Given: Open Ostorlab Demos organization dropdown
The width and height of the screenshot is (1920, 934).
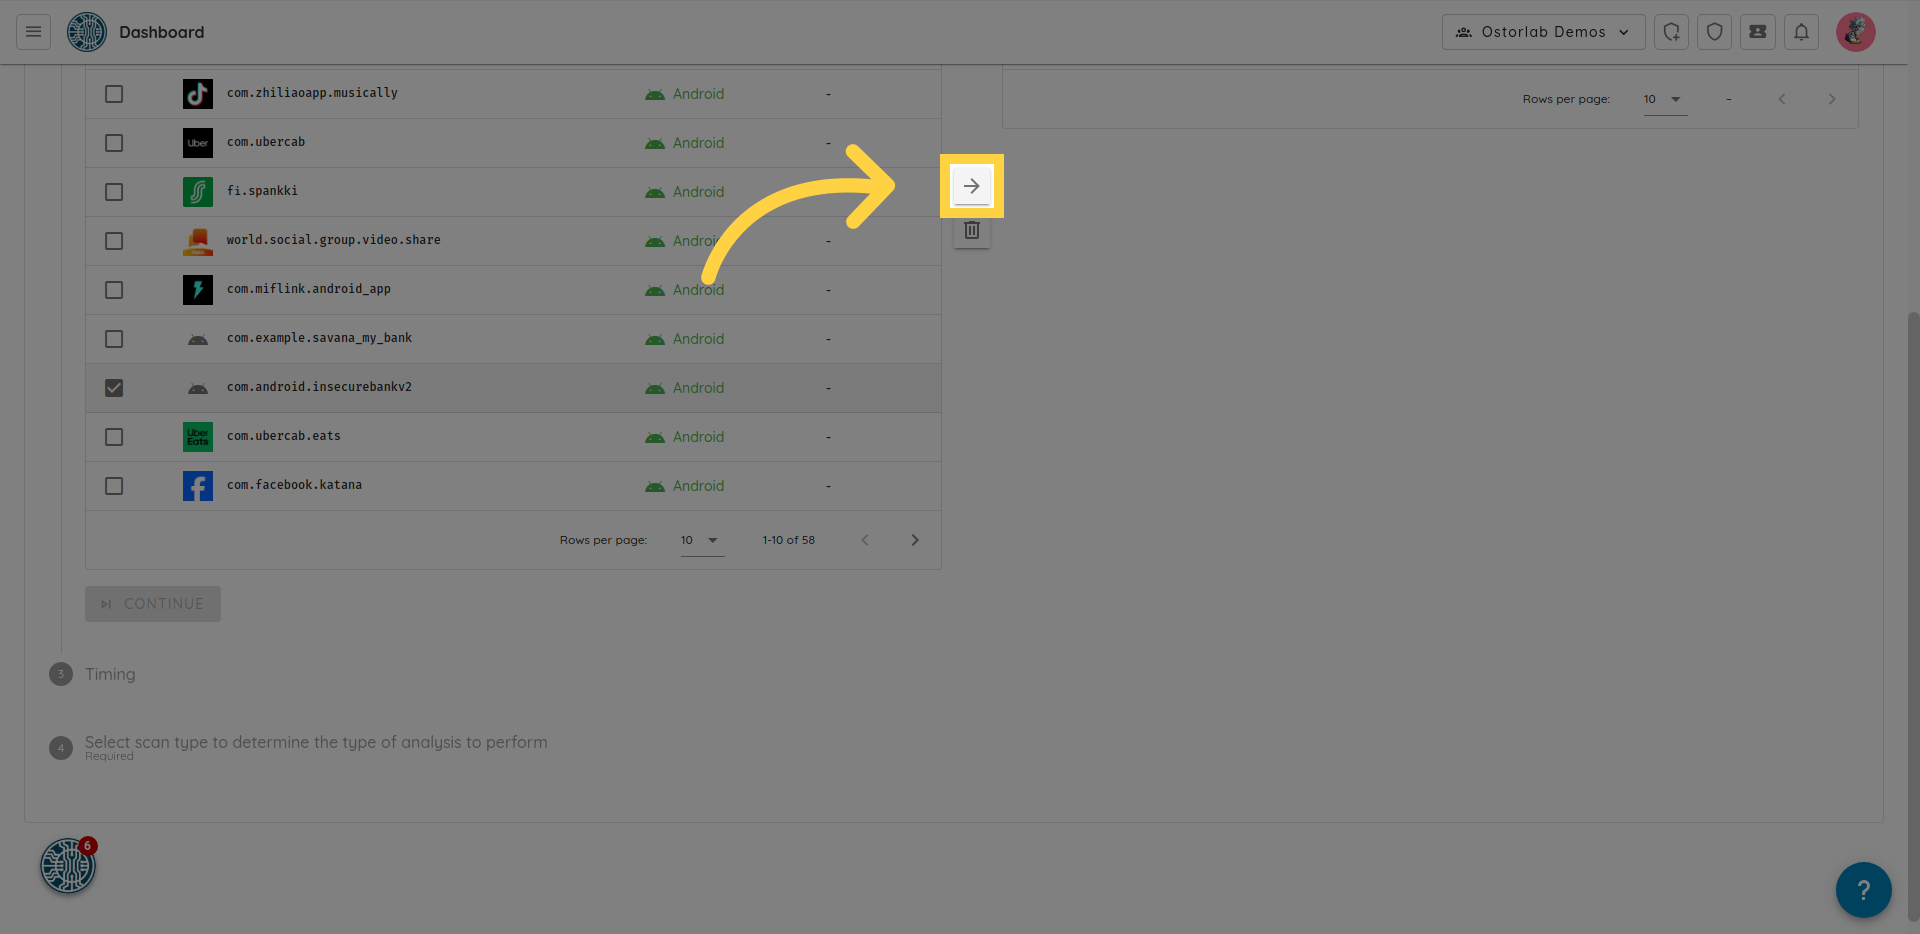Looking at the screenshot, I should tap(1543, 32).
